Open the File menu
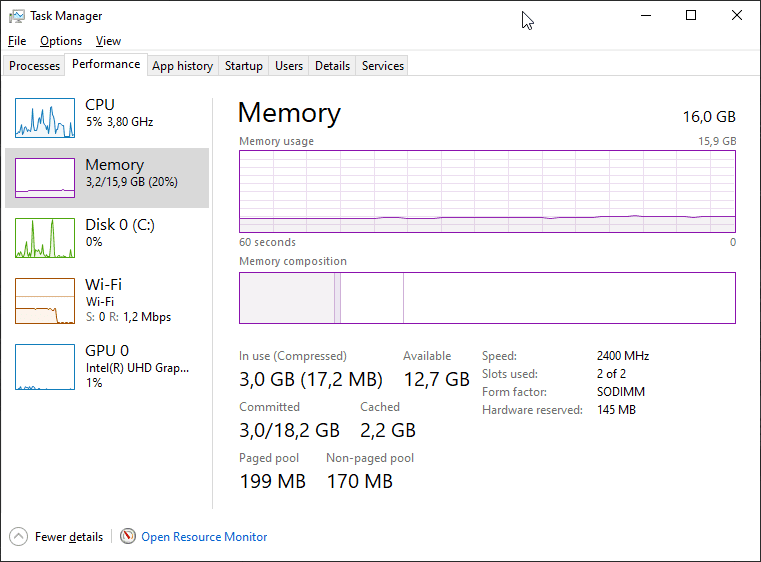Screen dimensions: 761x562 click(17, 41)
